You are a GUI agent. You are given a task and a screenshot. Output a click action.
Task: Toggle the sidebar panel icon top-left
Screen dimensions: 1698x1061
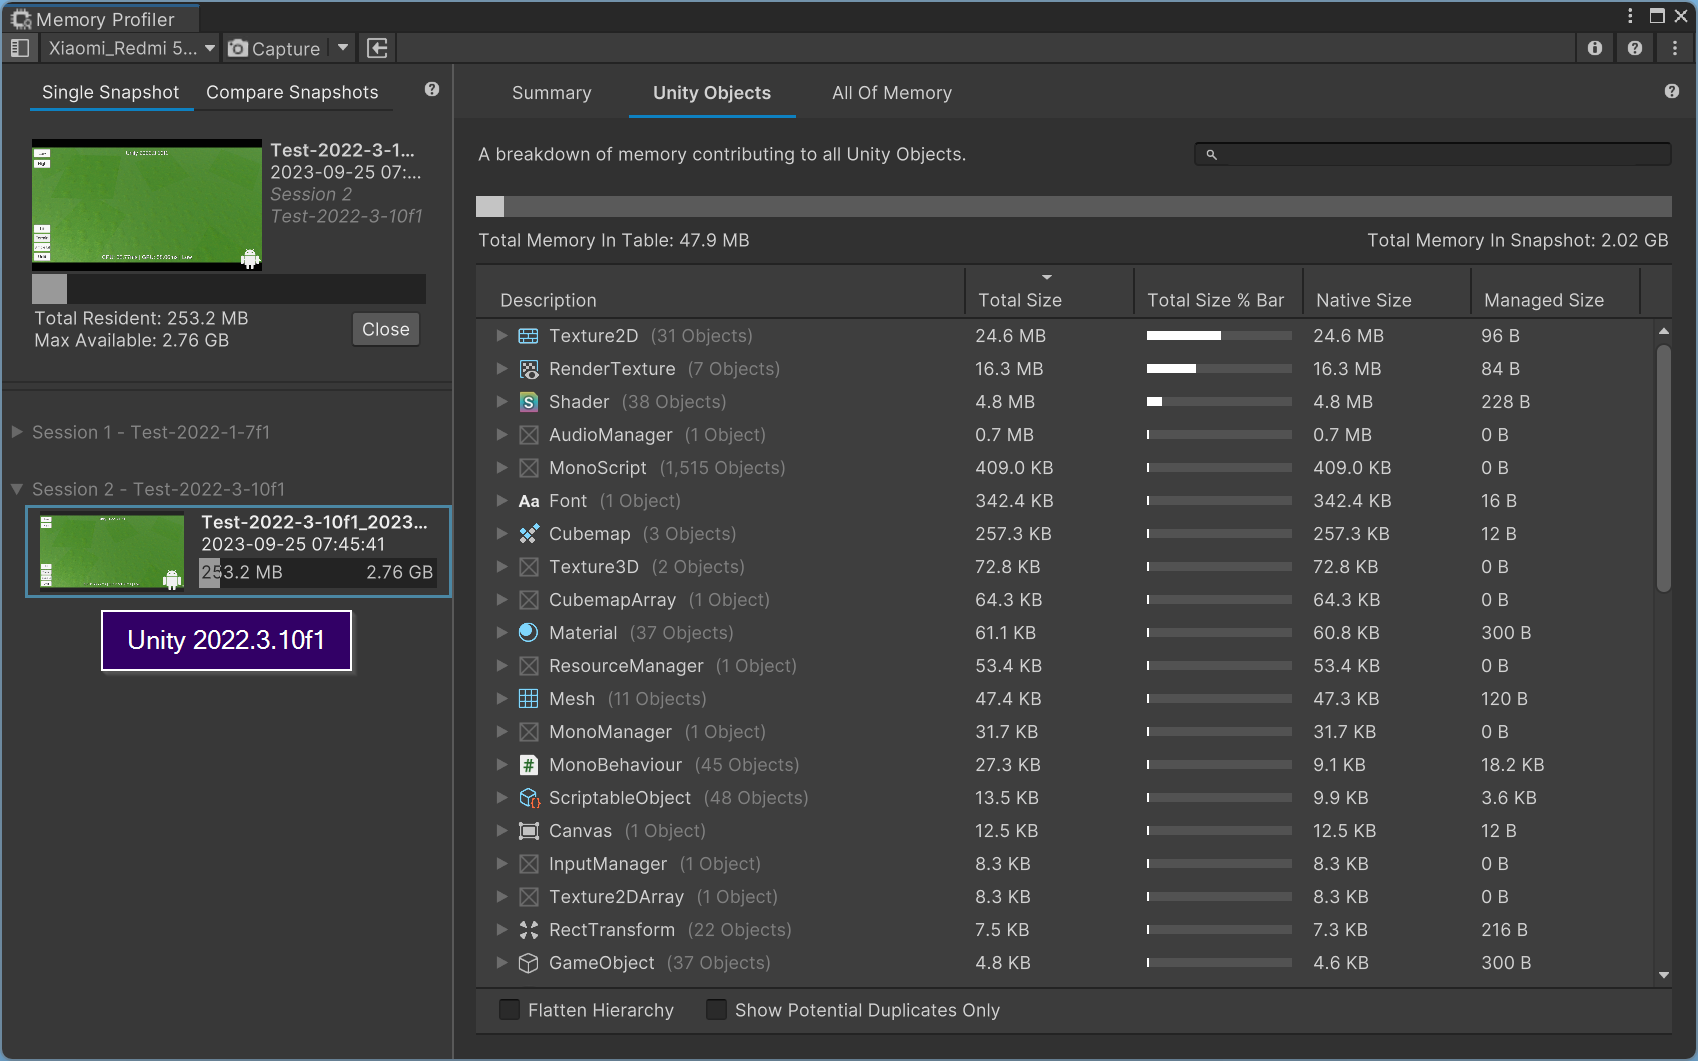pos(19,47)
